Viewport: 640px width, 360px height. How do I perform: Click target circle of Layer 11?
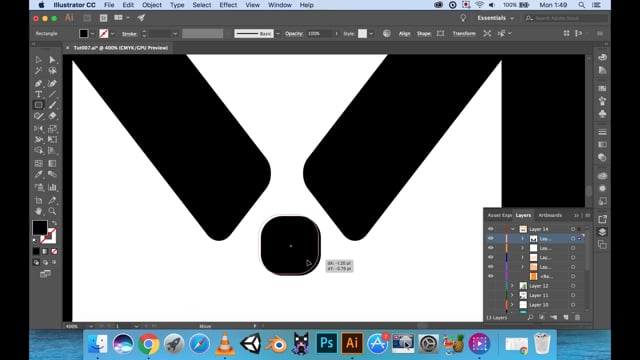573,295
